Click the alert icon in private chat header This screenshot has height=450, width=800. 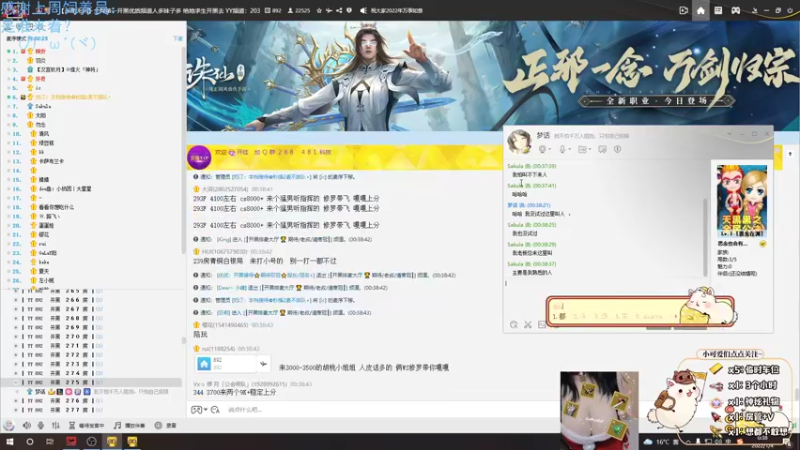pyautogui.click(x=617, y=149)
